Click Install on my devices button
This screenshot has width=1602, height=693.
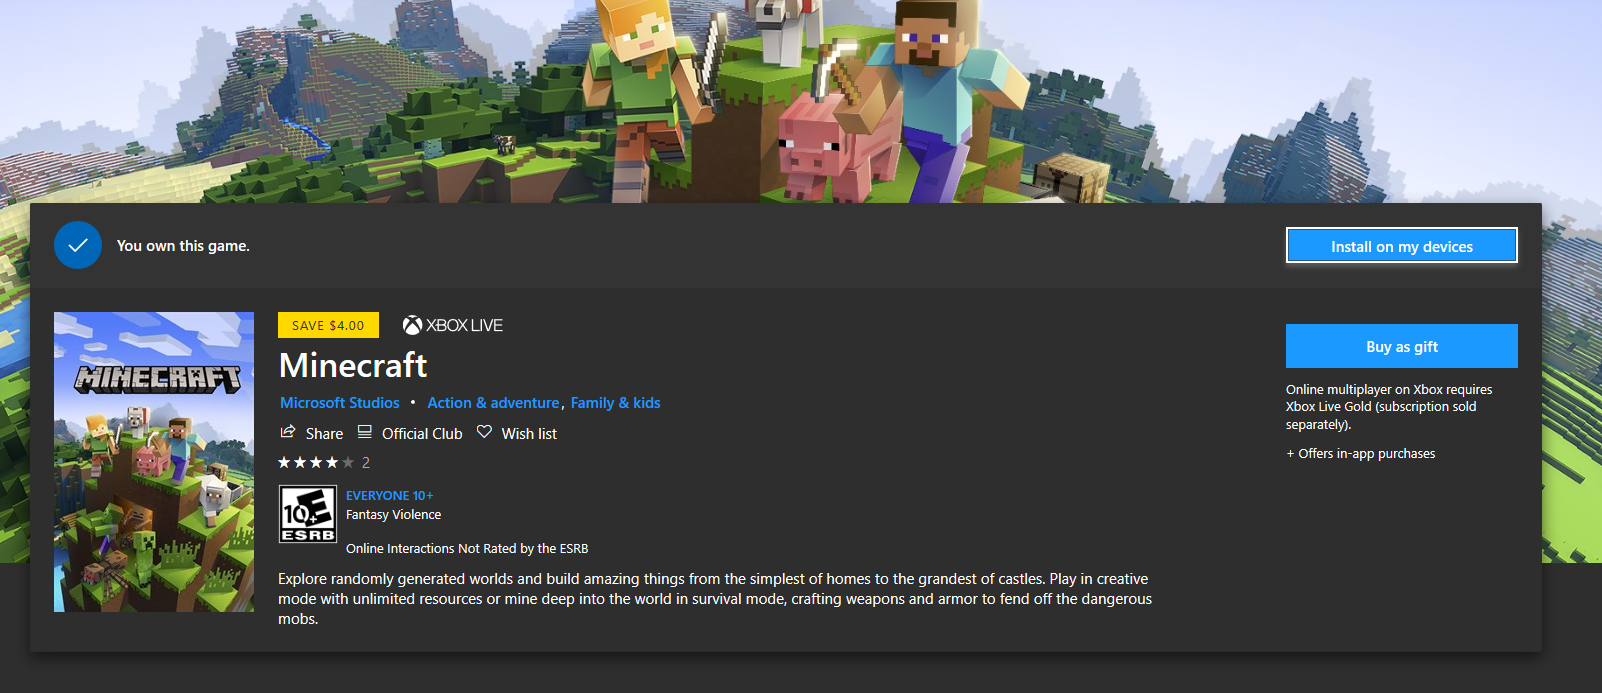(1401, 246)
